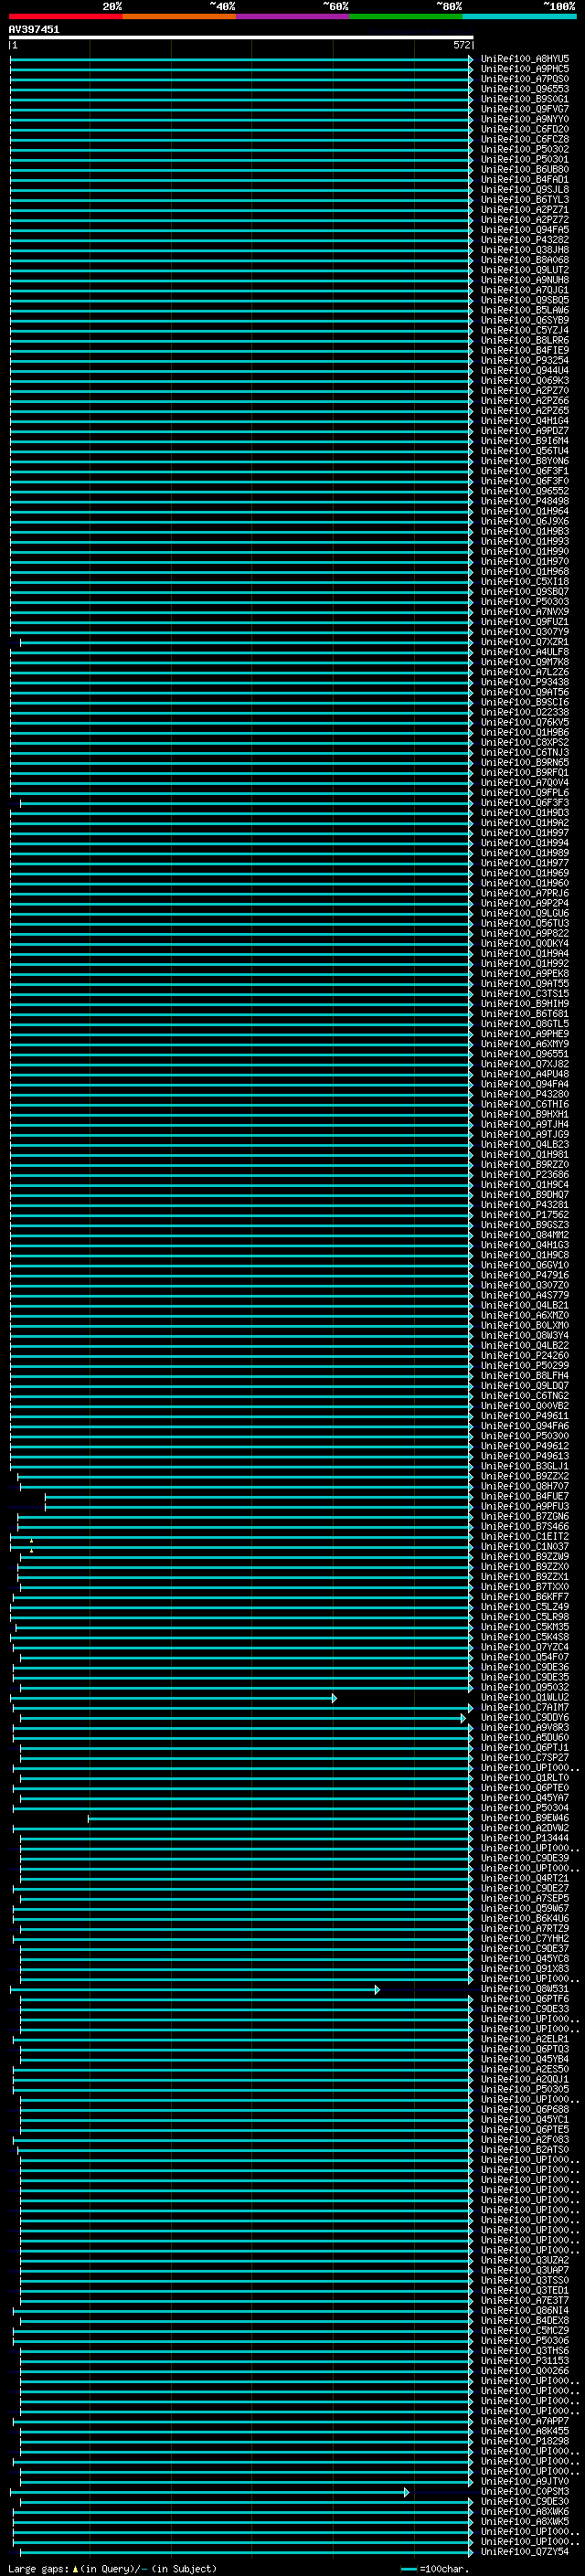Select the AV397451 query label
Image resolution: width=585 pixels, height=2576 pixels.
pos(34,29)
